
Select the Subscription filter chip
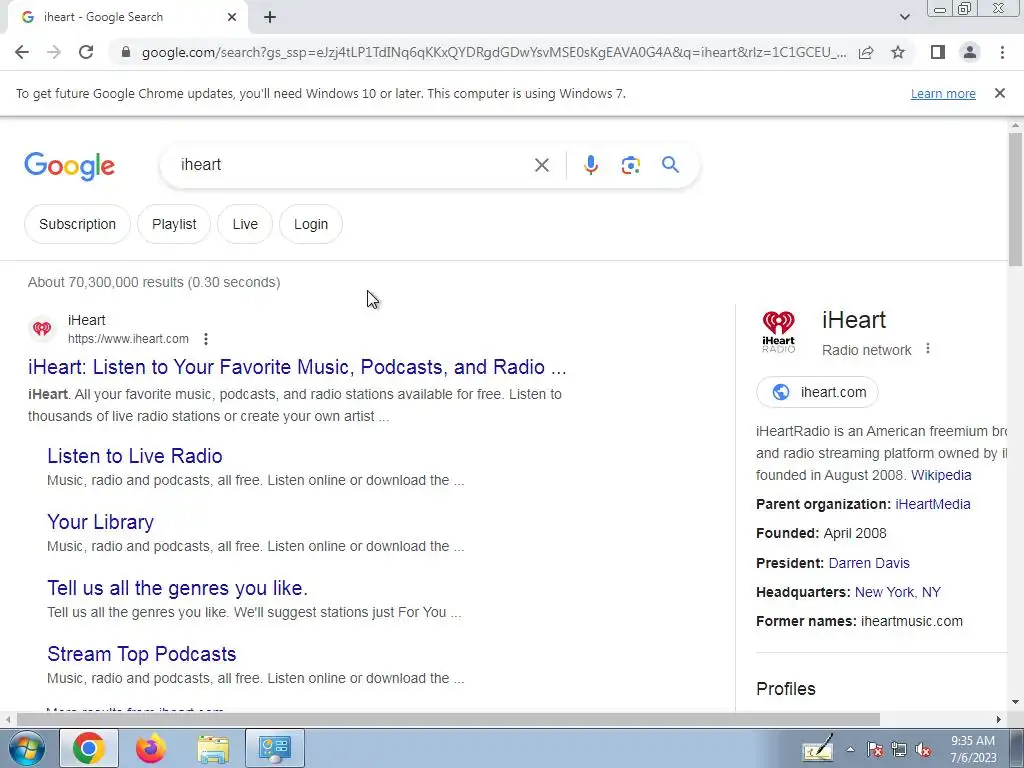[x=77, y=224]
